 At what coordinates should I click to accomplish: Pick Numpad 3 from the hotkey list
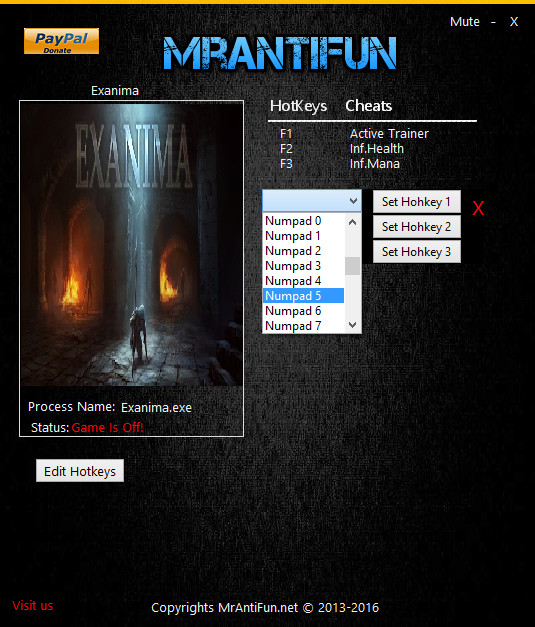pos(303,266)
